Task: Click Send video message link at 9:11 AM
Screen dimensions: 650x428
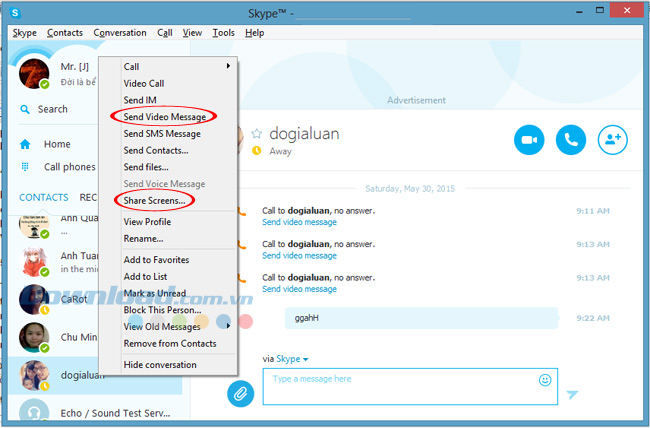Action: pyautogui.click(x=299, y=222)
